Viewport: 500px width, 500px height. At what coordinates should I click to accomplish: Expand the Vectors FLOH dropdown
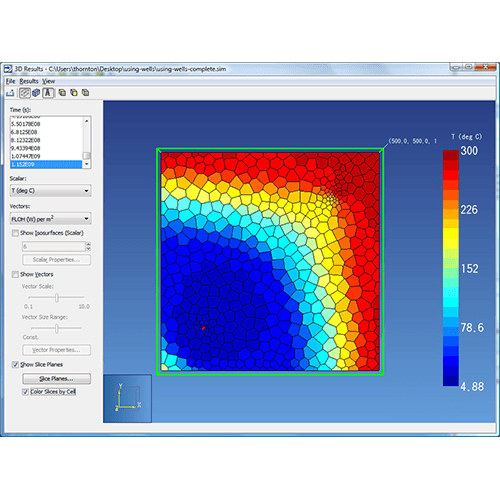click(50, 219)
